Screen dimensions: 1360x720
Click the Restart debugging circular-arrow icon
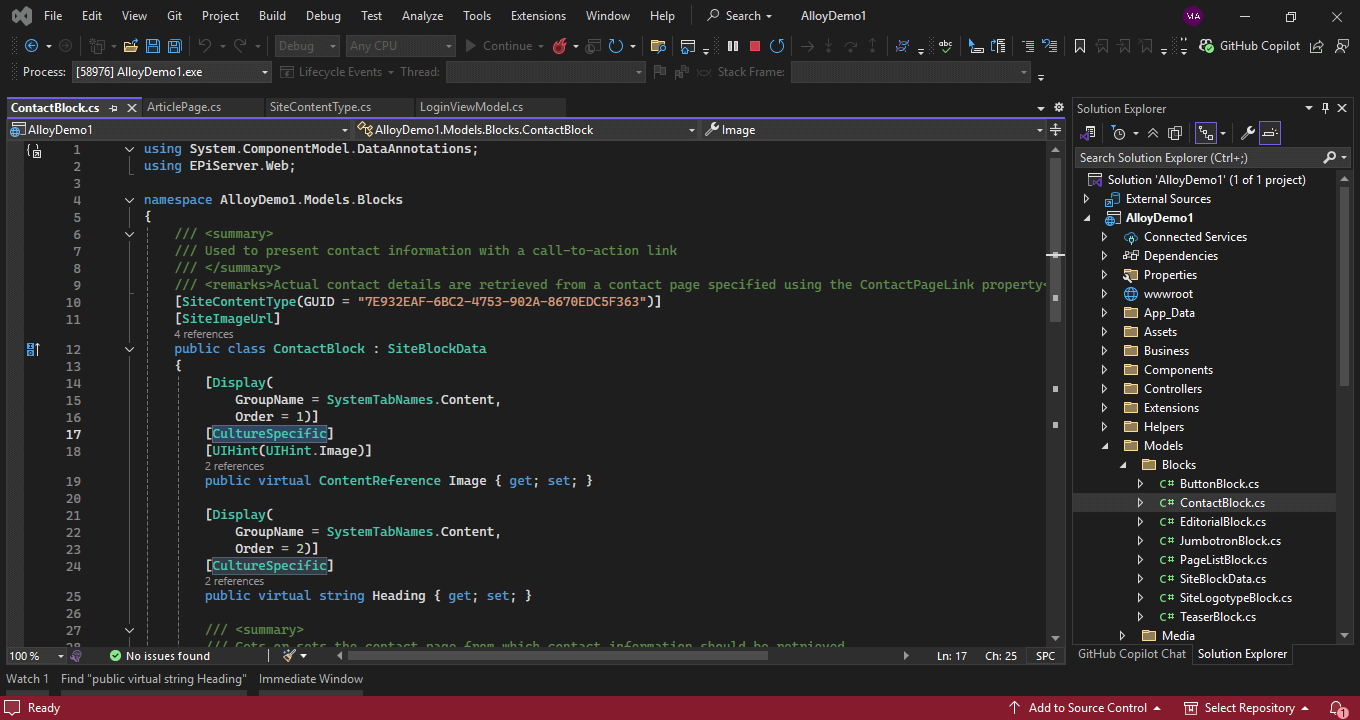778,45
